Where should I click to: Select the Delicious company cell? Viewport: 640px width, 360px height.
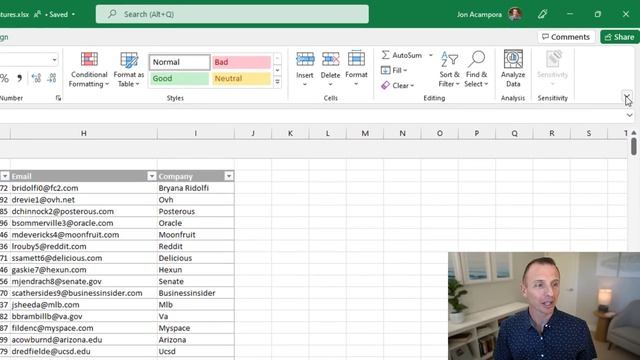click(x=196, y=258)
